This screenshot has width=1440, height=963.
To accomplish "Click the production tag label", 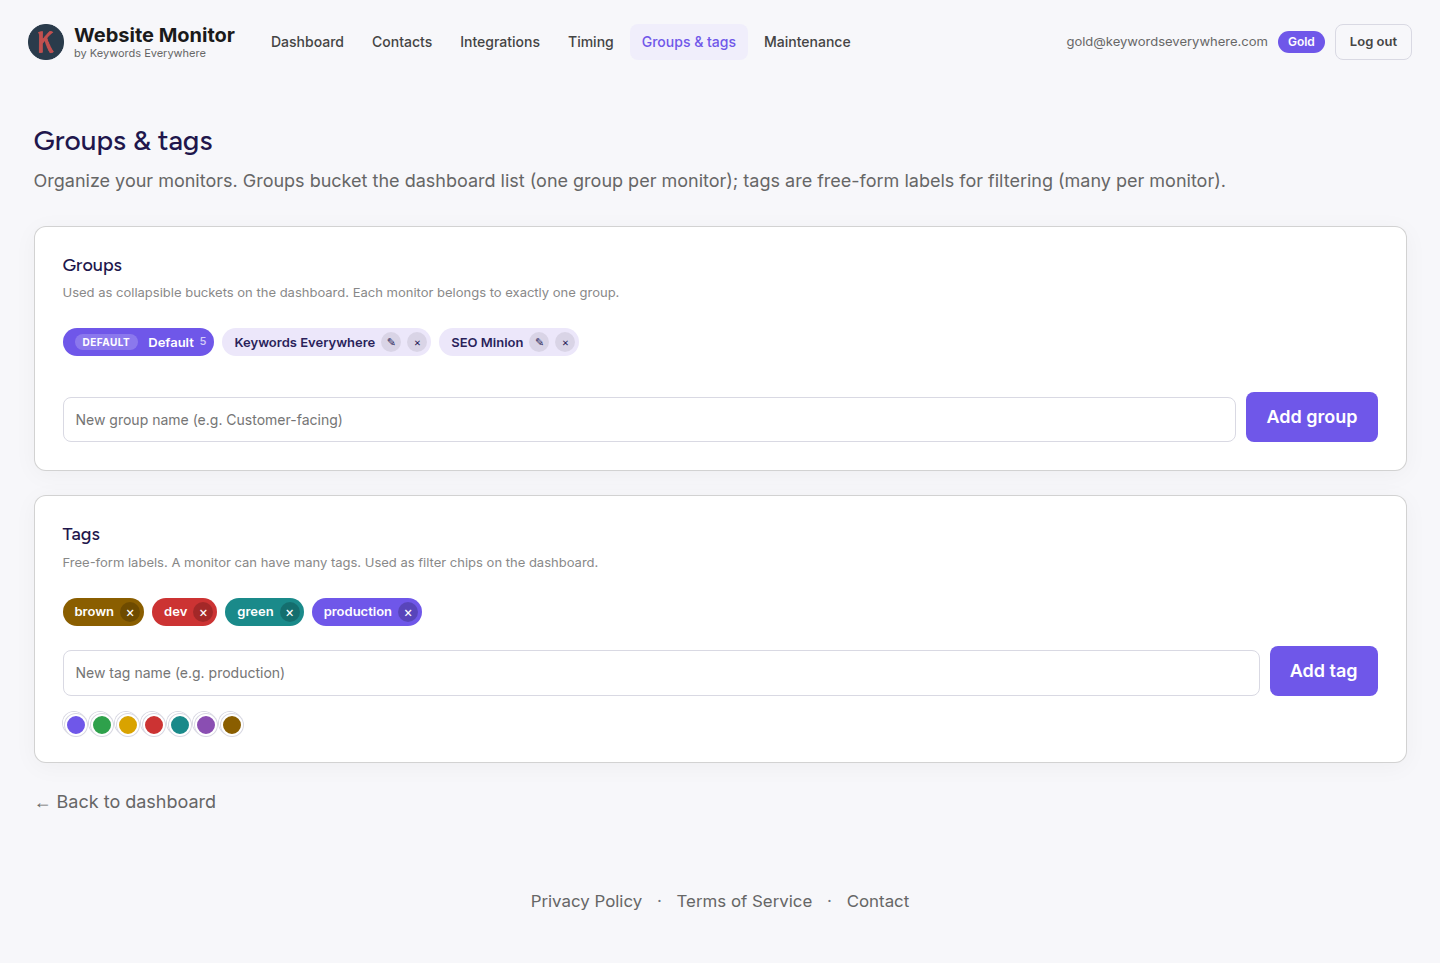I will (x=358, y=612).
